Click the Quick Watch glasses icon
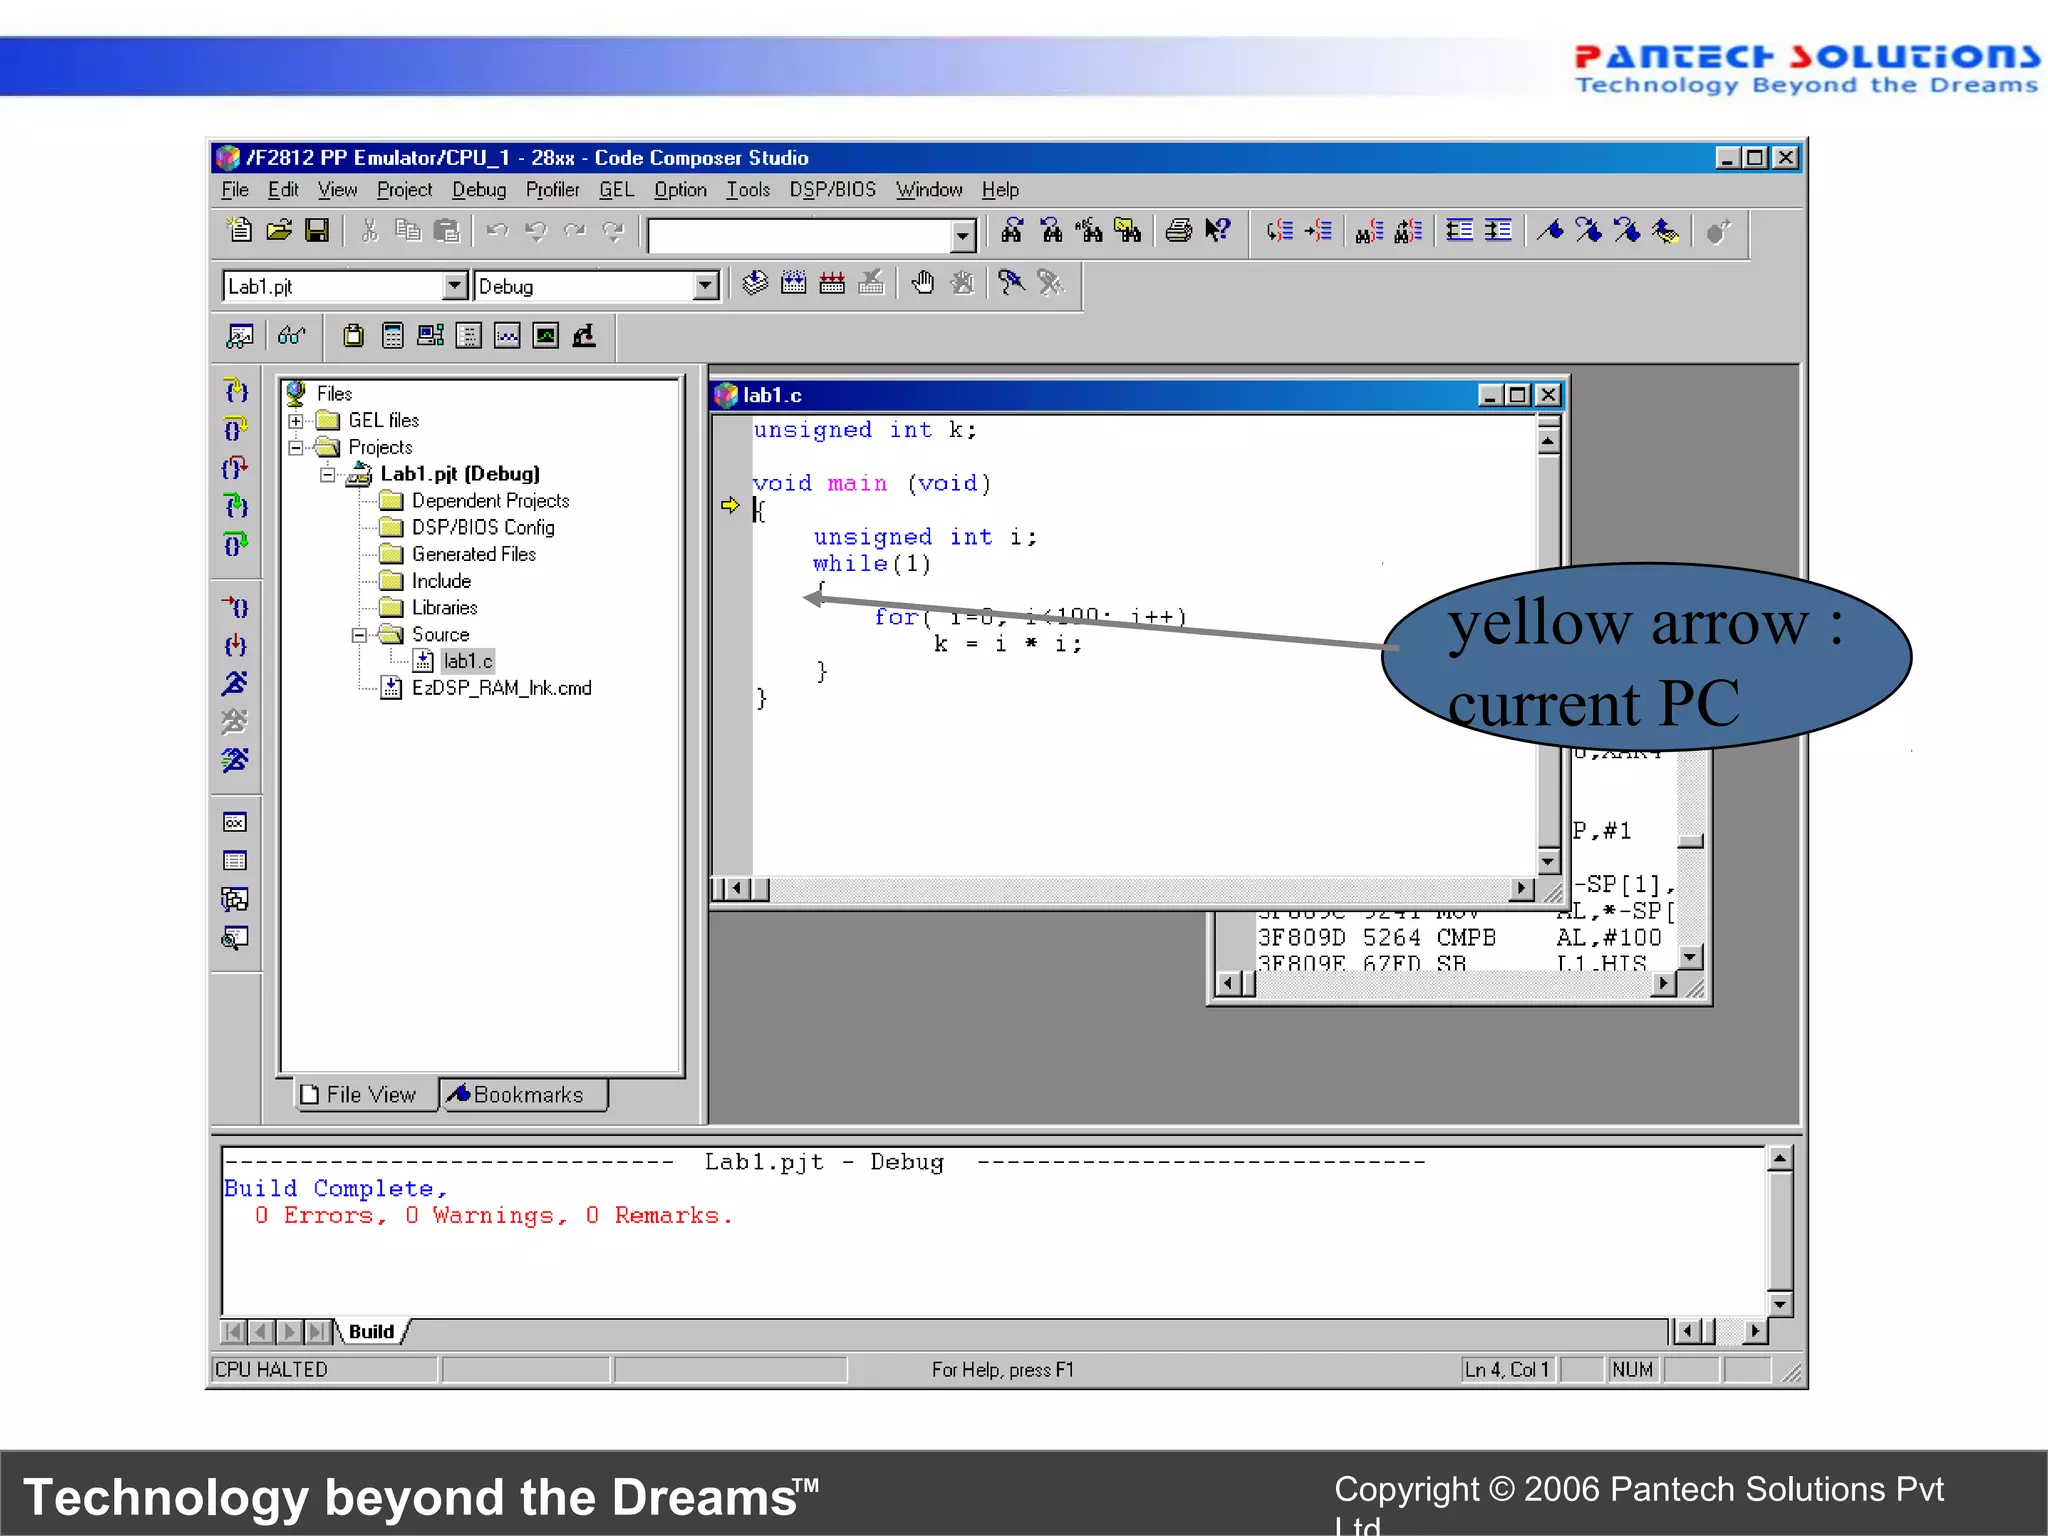 point(291,336)
